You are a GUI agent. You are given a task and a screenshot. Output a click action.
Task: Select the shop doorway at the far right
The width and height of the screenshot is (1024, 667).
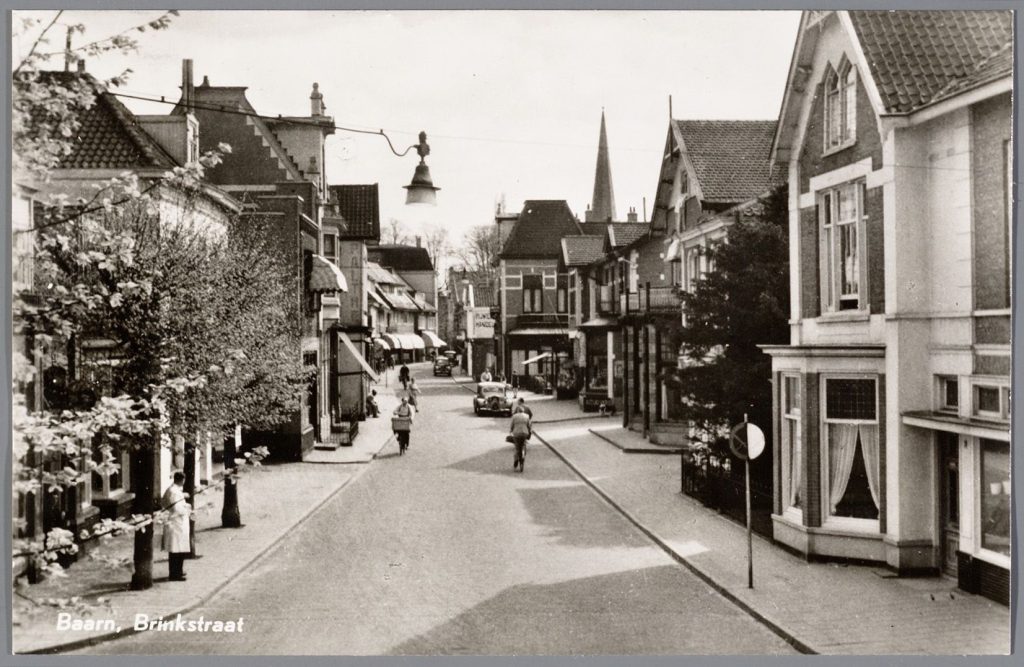[x=948, y=505]
